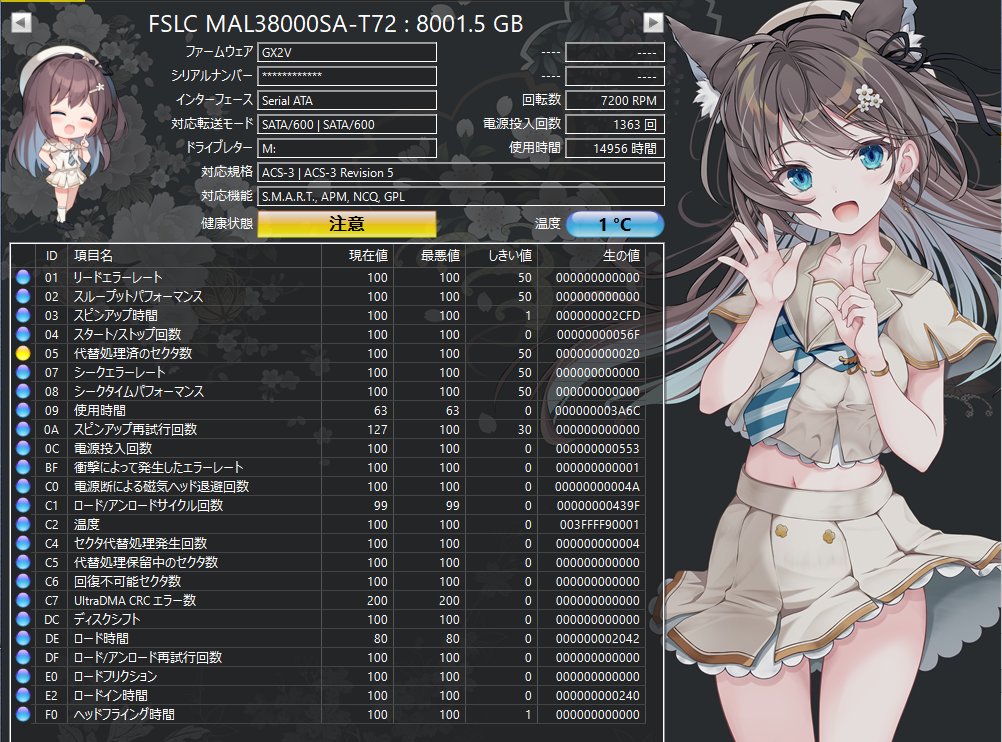Click status orb for 0C 電源投入回数

pyautogui.click(x=23, y=448)
